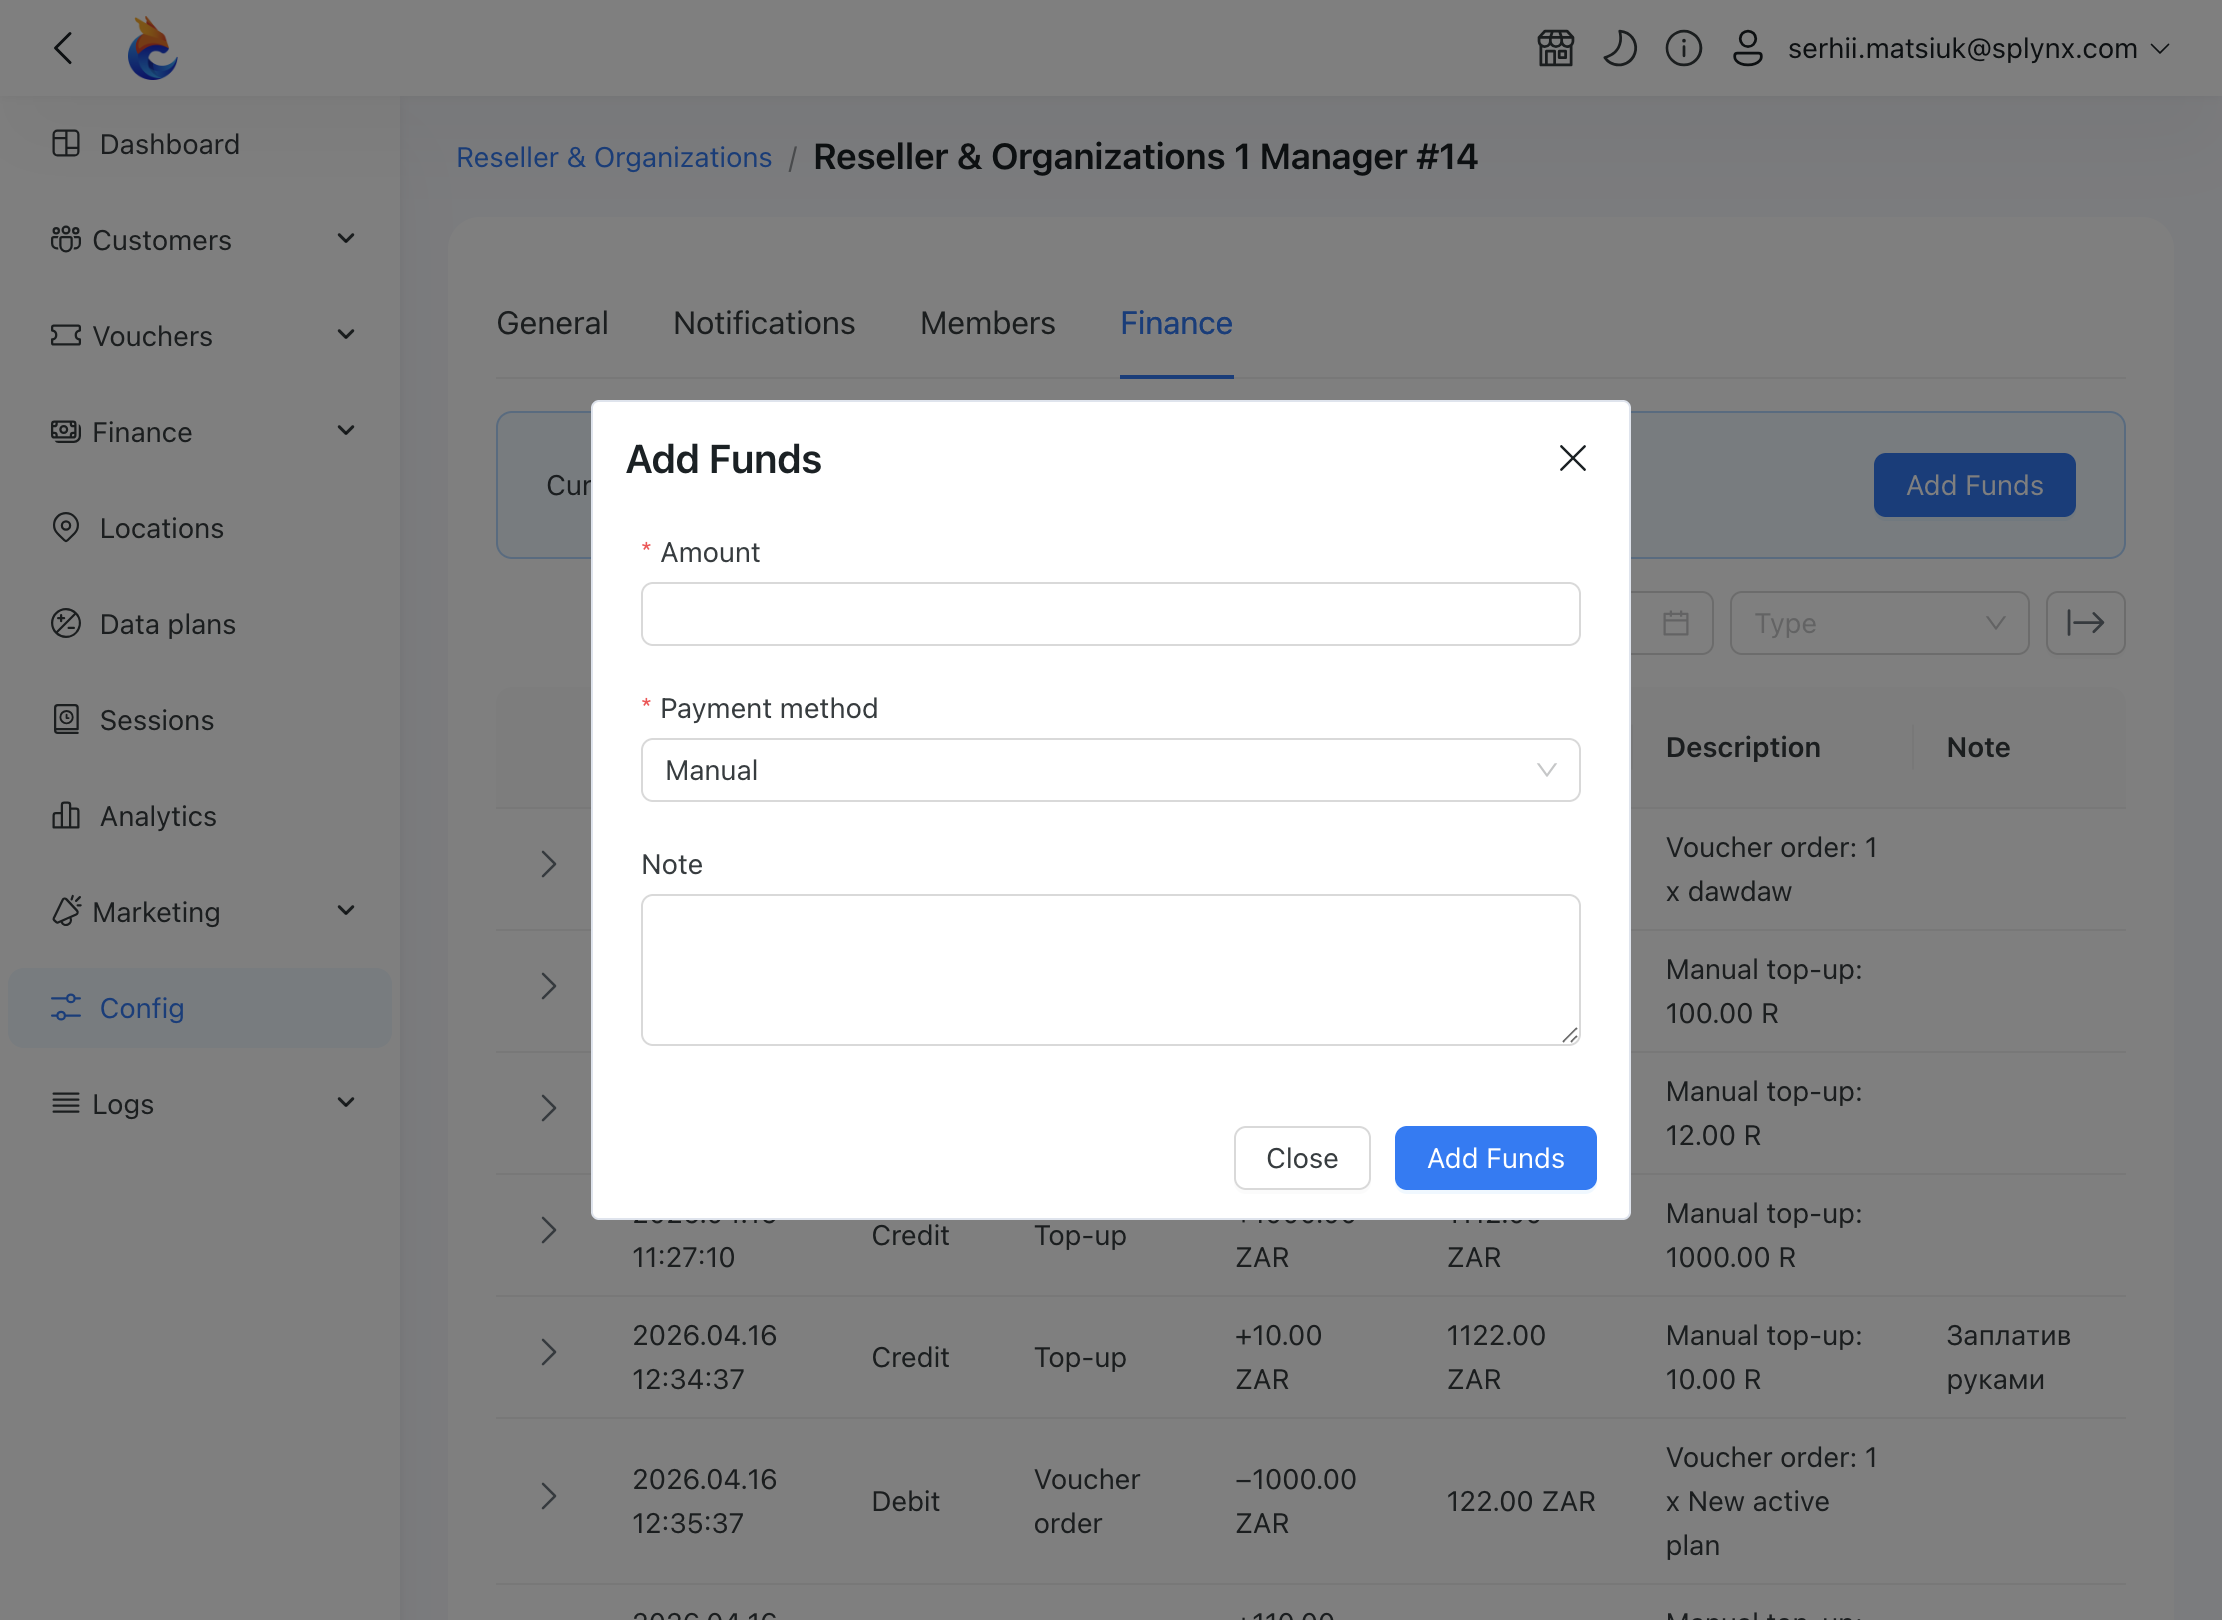Click the Заплатив руками note cell
Viewport: 2222px width, 1620px height.
pyautogui.click(x=2008, y=1357)
